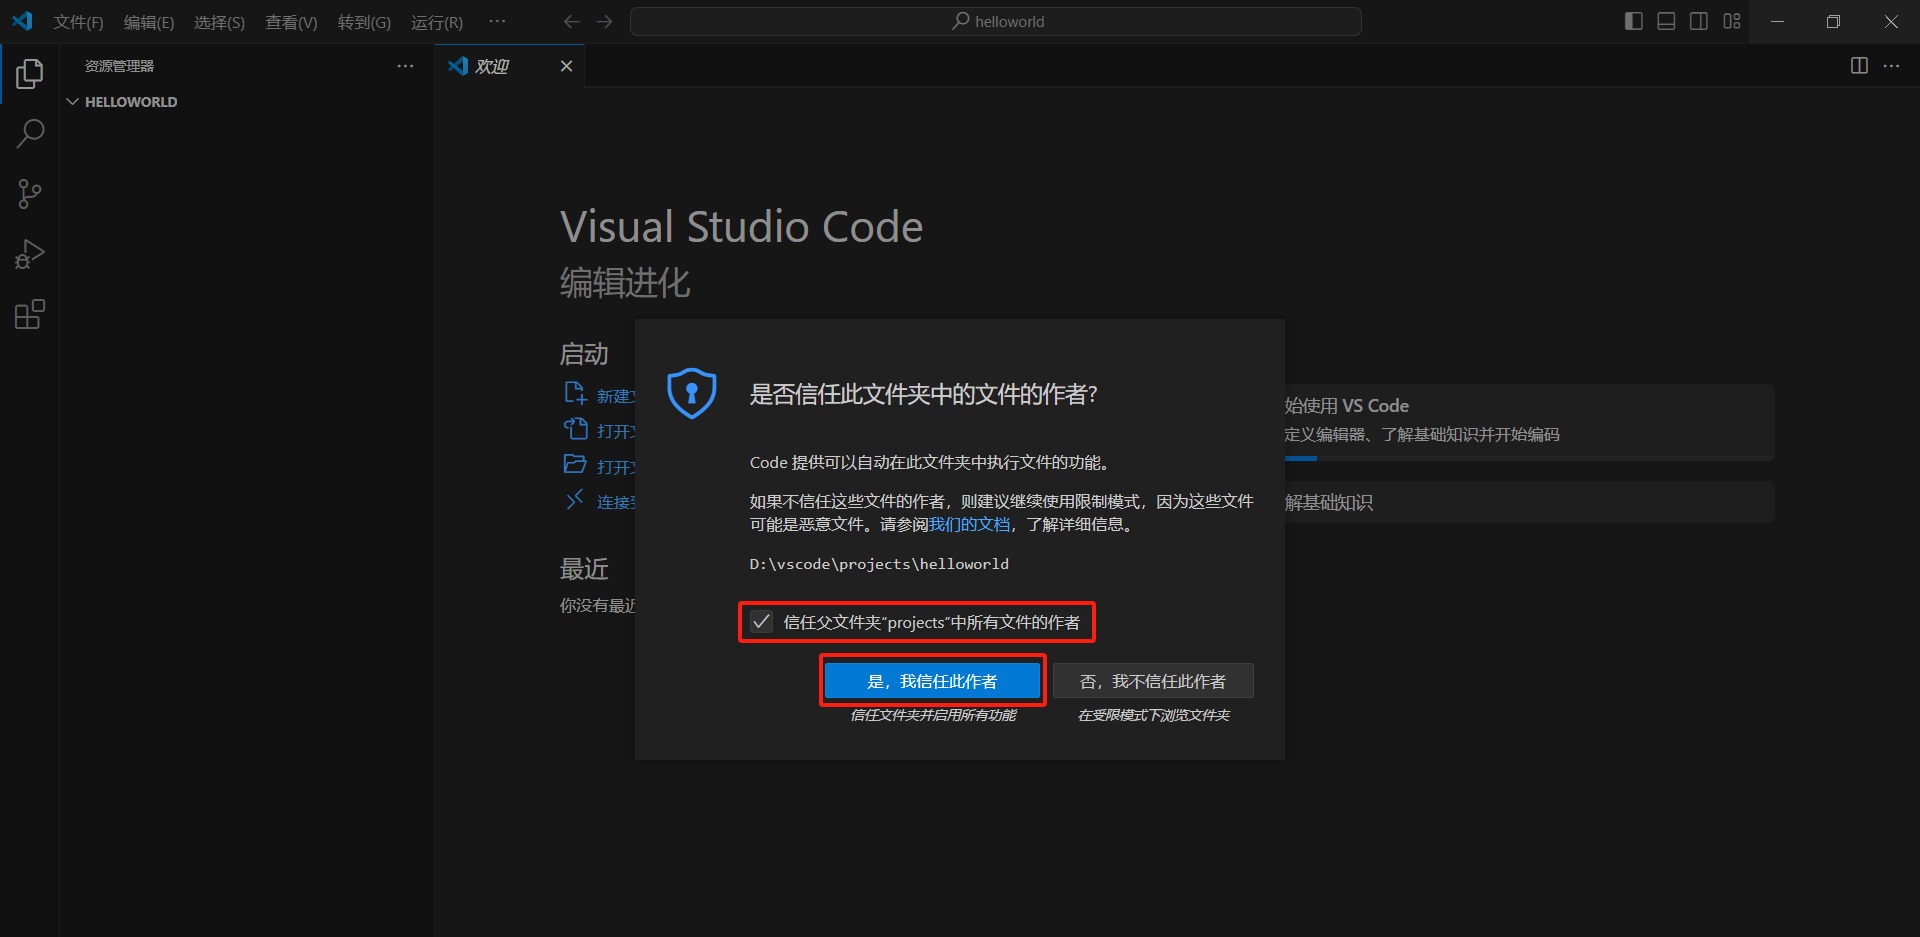Click 否，我不信任此作者 button
The height and width of the screenshot is (937, 1920).
pyautogui.click(x=1153, y=681)
